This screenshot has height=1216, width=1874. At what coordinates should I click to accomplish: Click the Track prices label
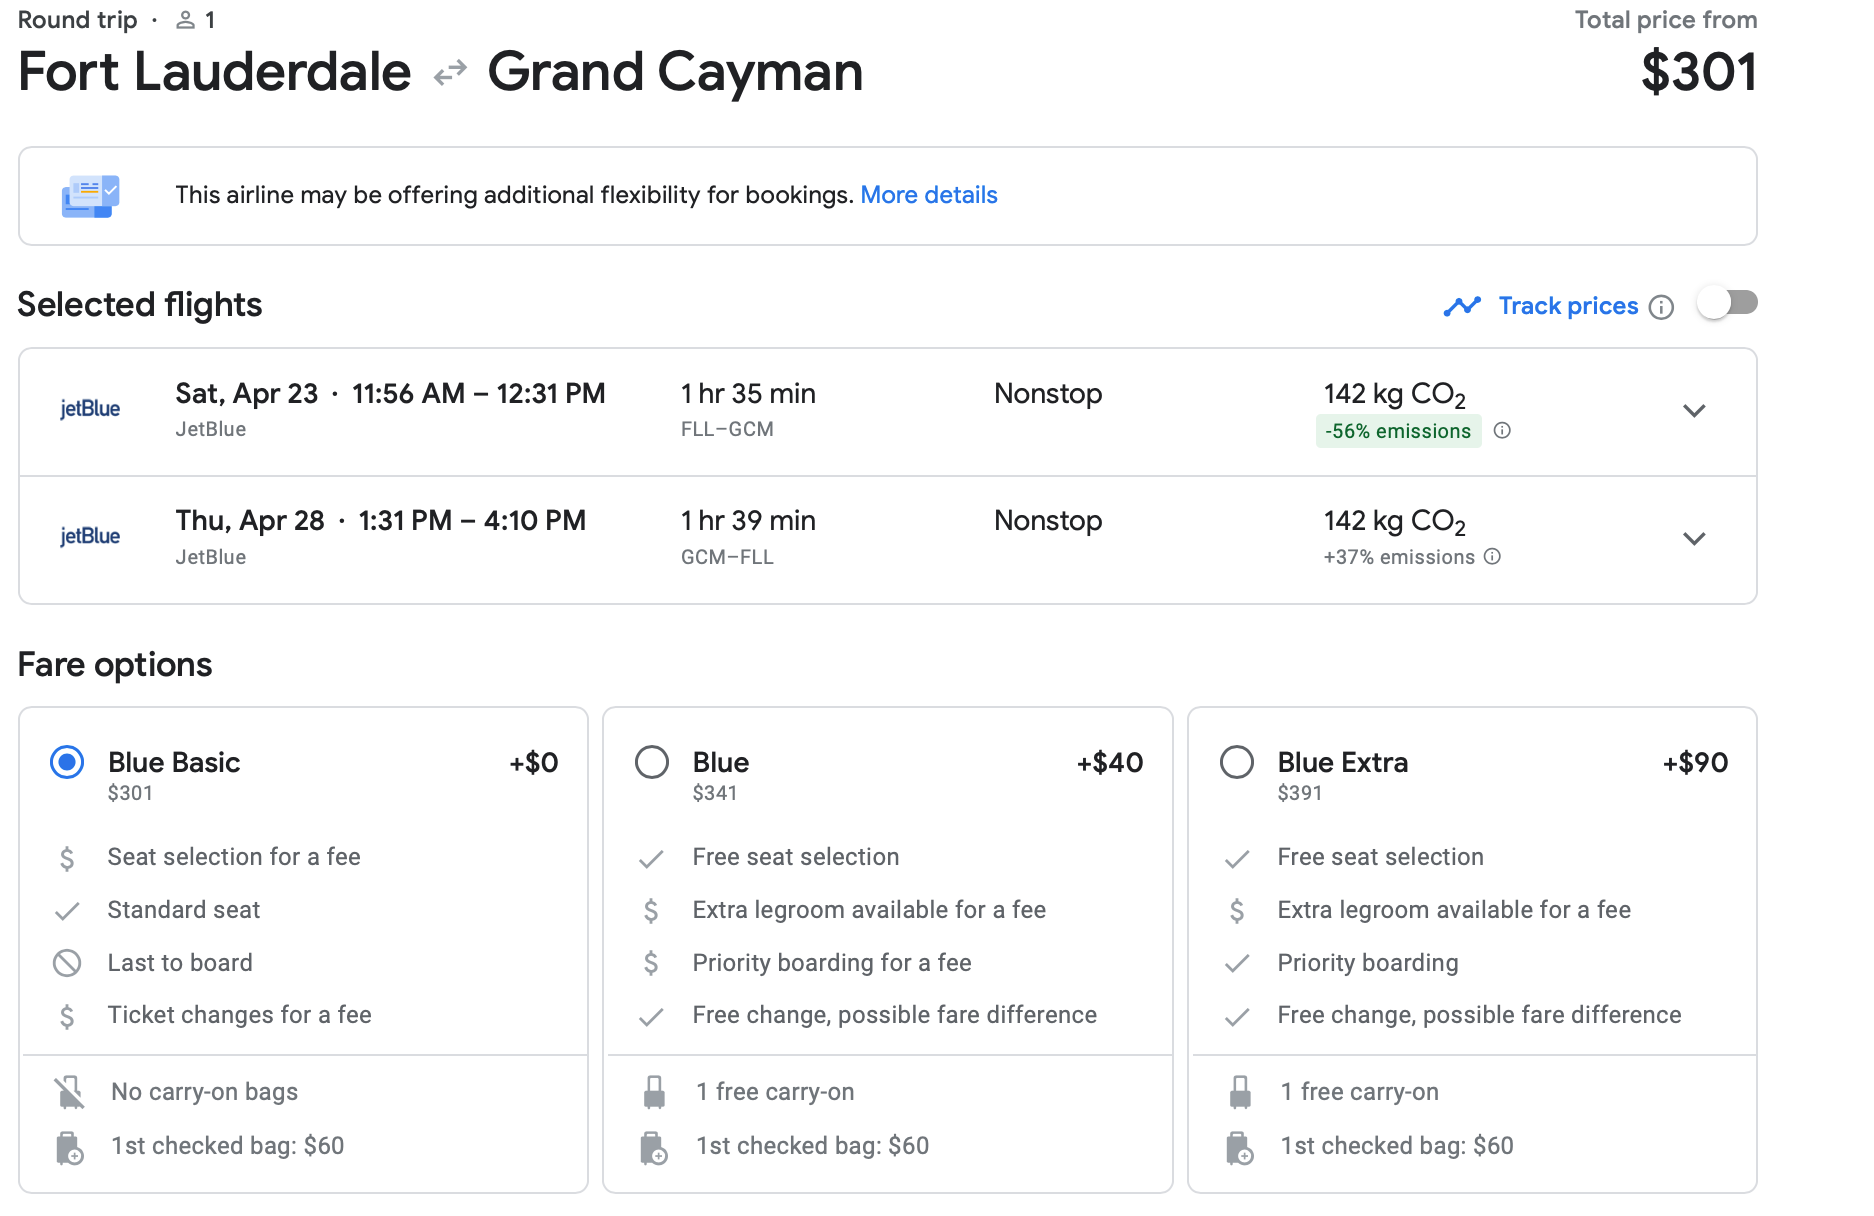(x=1568, y=306)
